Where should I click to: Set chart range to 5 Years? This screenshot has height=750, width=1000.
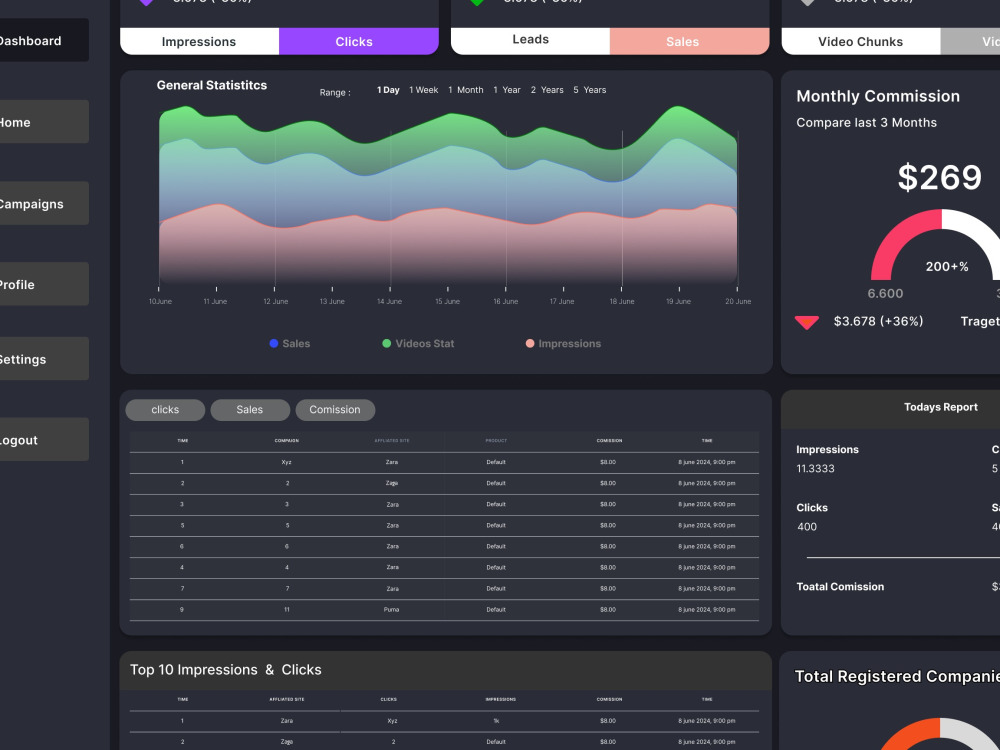click(x=589, y=90)
